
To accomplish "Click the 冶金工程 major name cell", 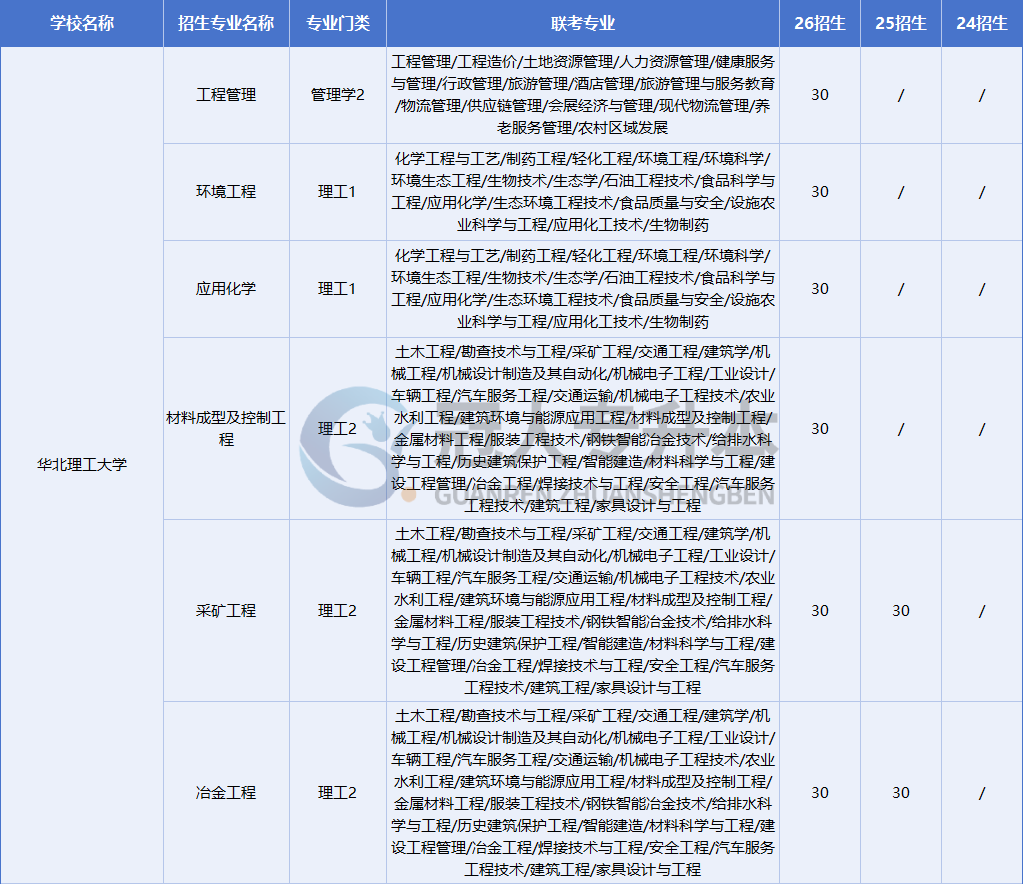I will pyautogui.click(x=226, y=793).
